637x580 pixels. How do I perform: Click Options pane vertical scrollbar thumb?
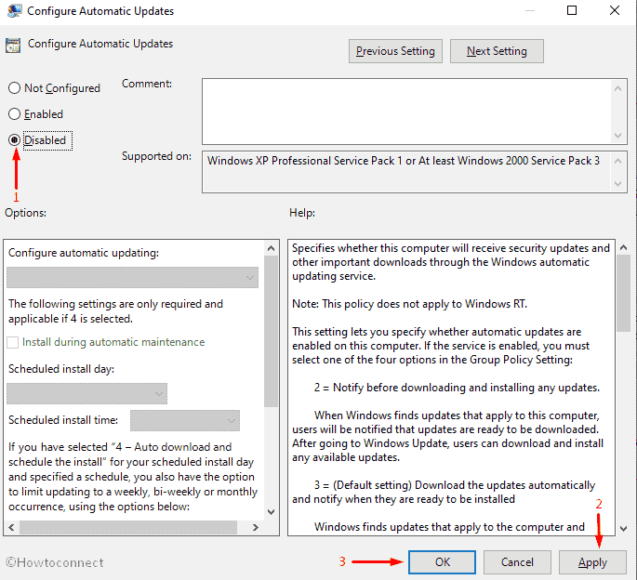pyautogui.click(x=271, y=331)
